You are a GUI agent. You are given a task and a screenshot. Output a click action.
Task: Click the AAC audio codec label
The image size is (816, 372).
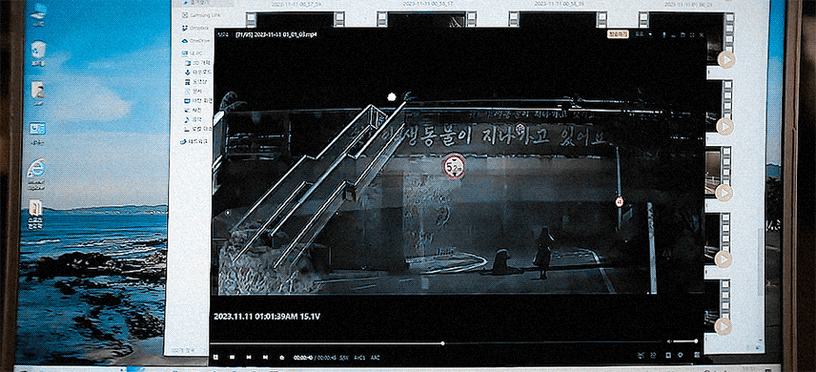tap(375, 357)
